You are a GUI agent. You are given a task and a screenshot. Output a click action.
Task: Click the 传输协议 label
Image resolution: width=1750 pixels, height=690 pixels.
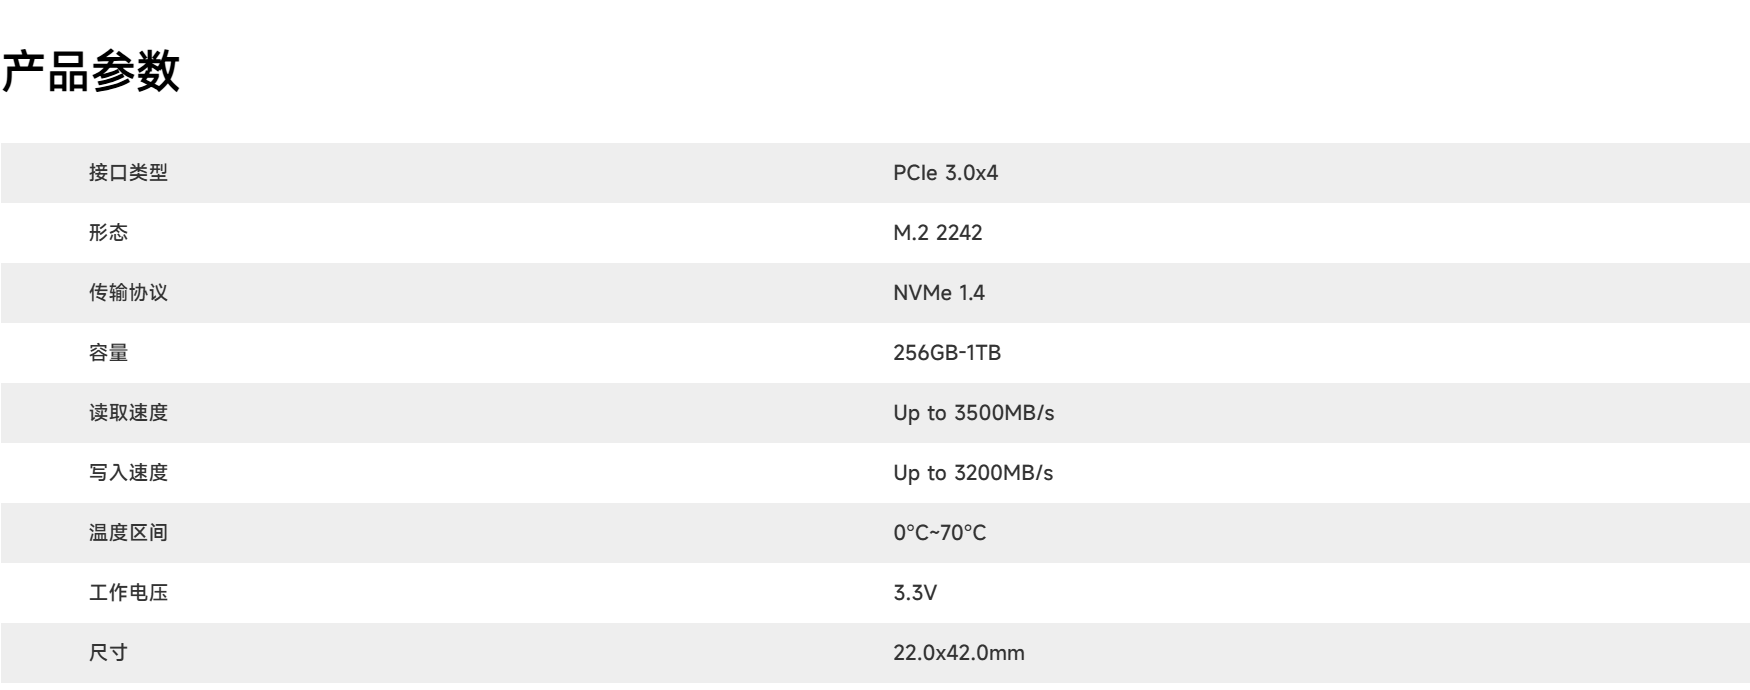click(x=128, y=293)
